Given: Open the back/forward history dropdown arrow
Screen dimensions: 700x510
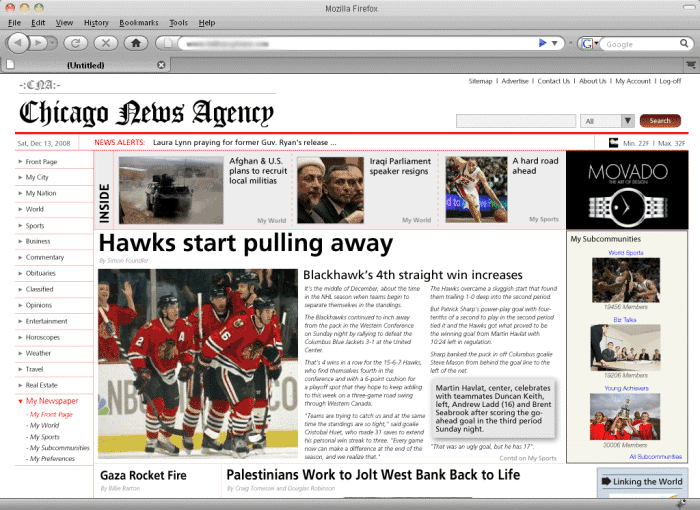Looking at the screenshot, I should point(52,43).
